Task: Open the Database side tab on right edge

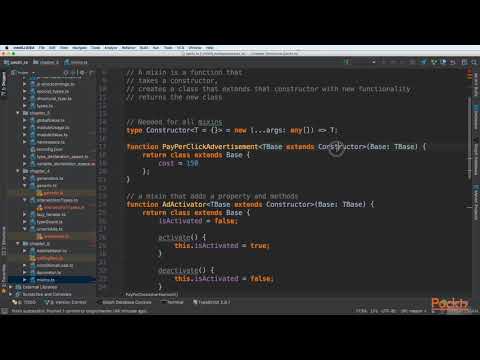Action: click(x=476, y=117)
